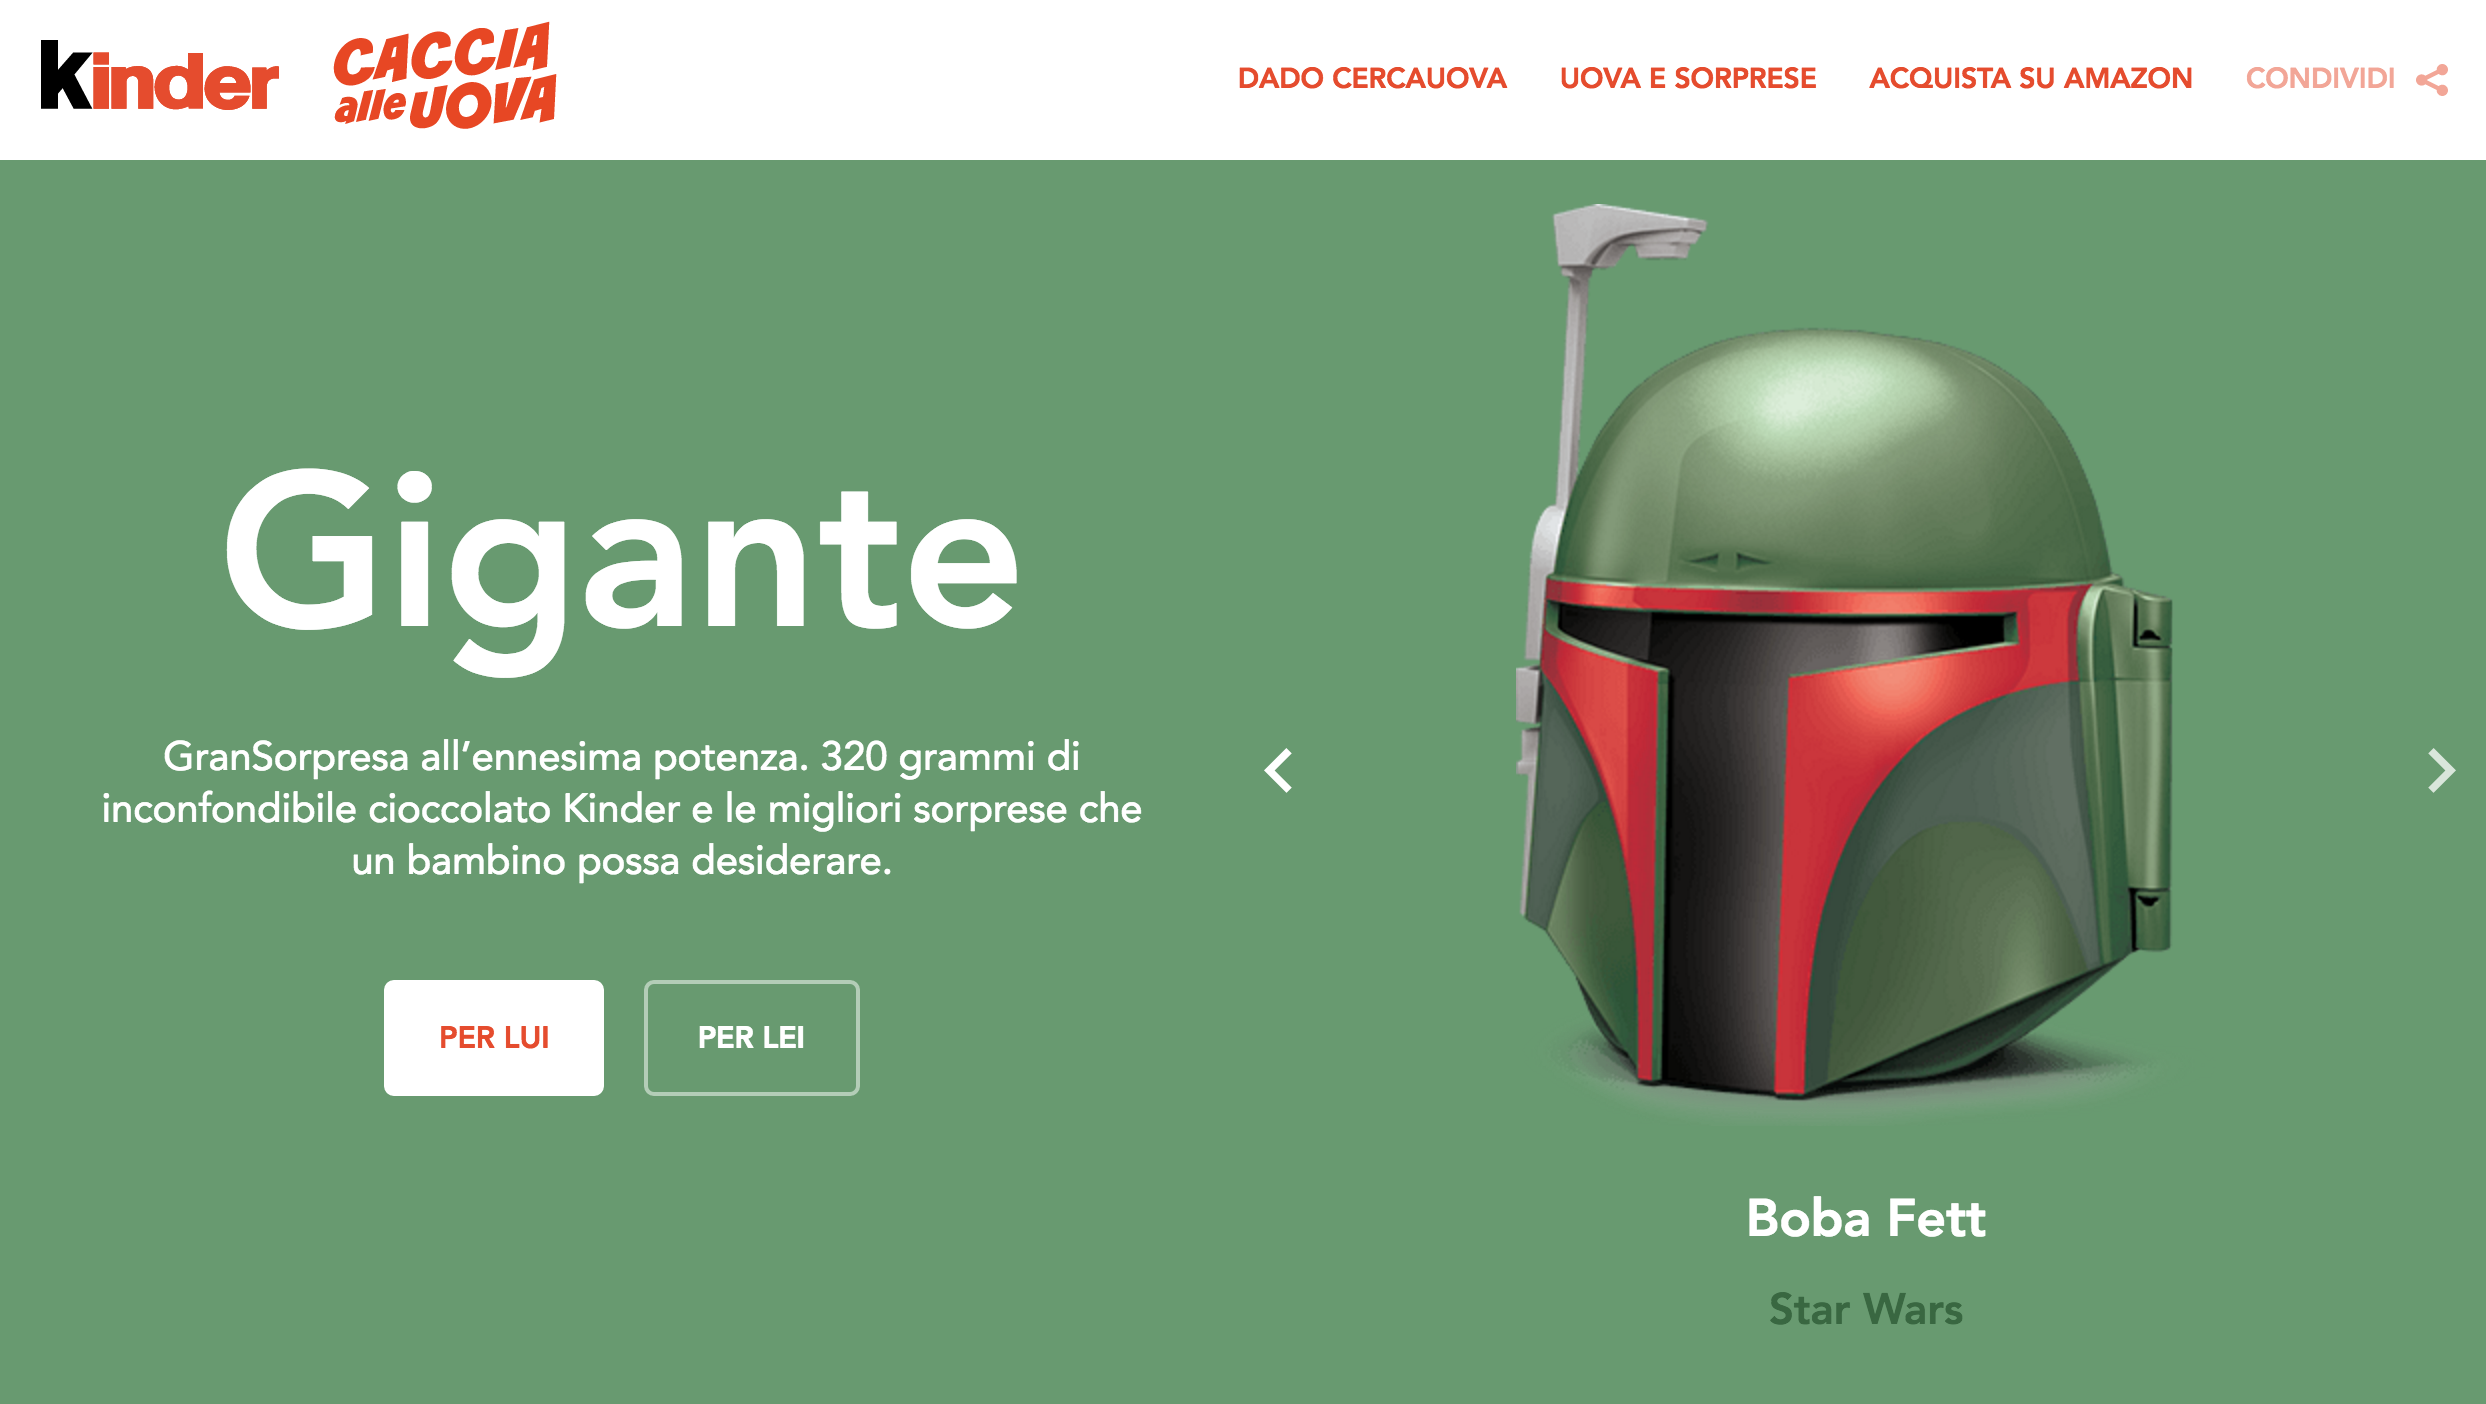Go to previous carousel surprise

[1279, 770]
